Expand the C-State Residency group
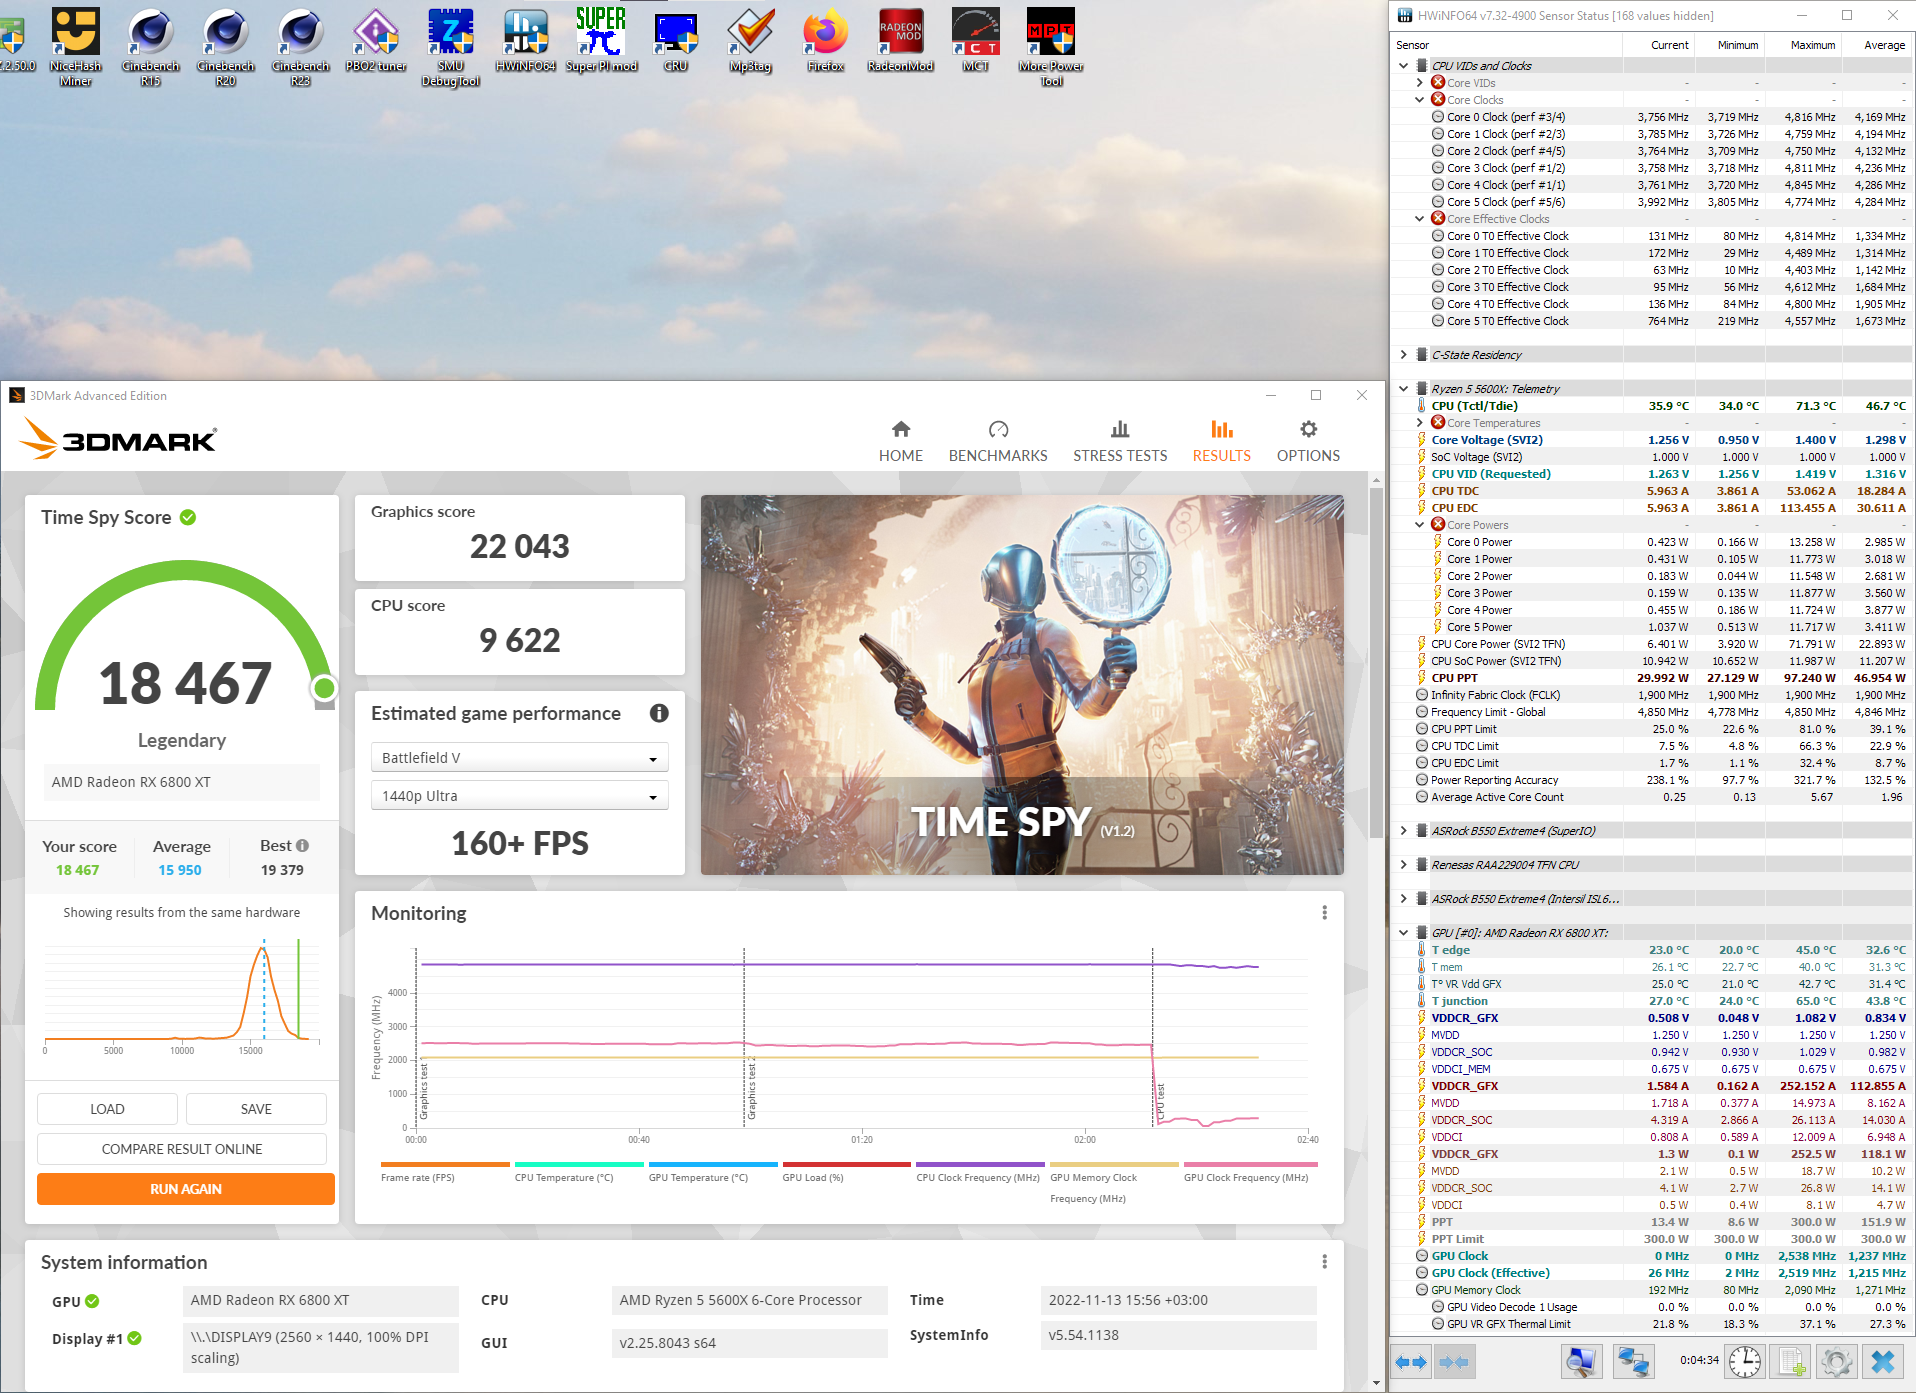The image size is (1916, 1393). [x=1404, y=355]
